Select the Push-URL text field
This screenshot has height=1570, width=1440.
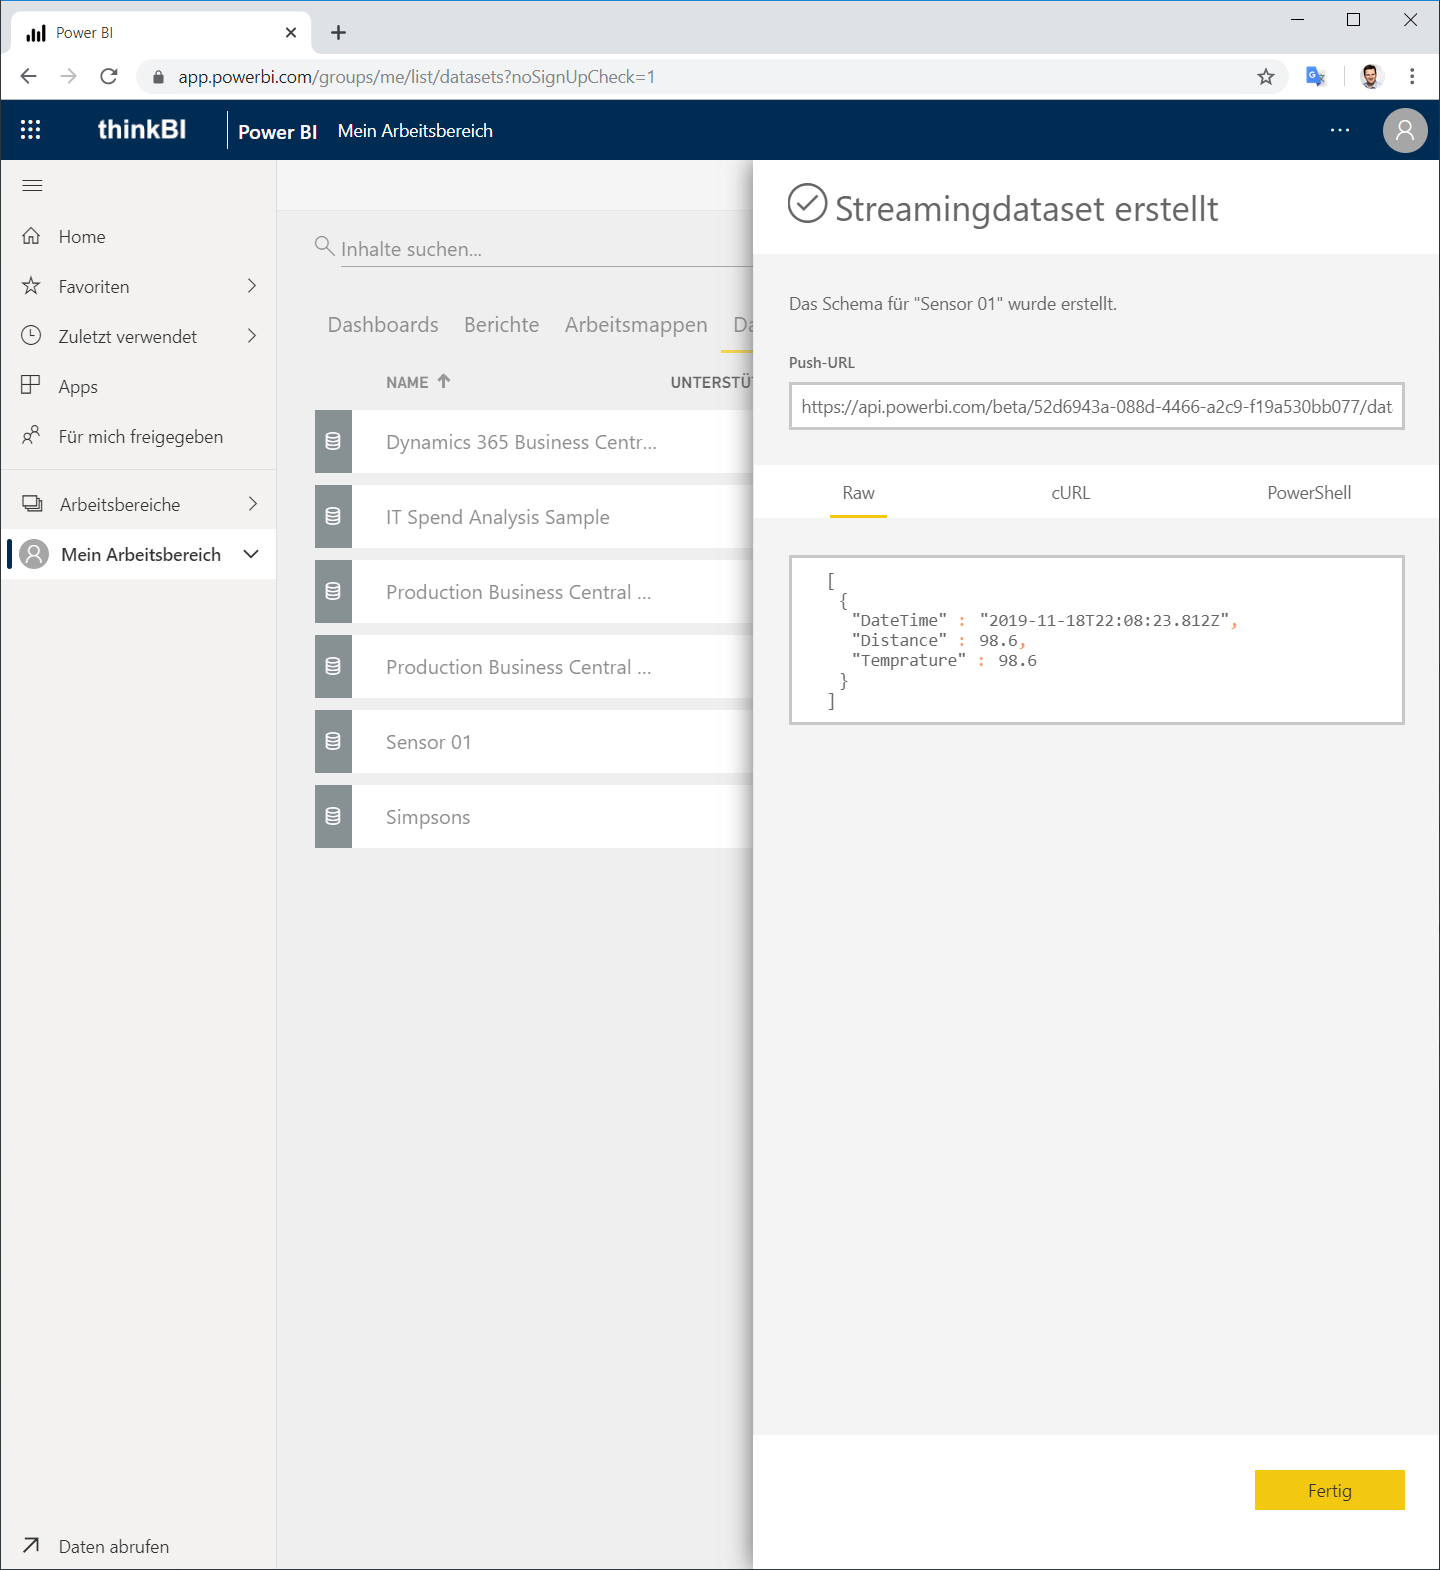click(x=1097, y=406)
